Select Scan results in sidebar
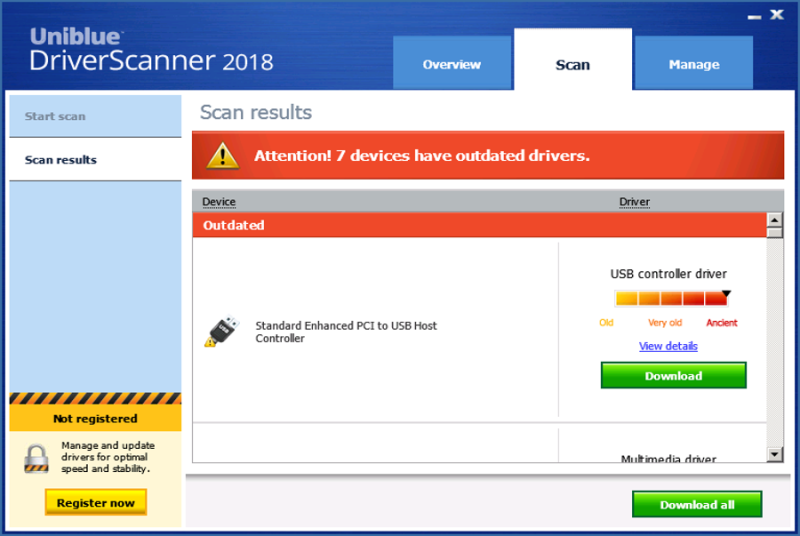This screenshot has width=800, height=536. pos(95,159)
